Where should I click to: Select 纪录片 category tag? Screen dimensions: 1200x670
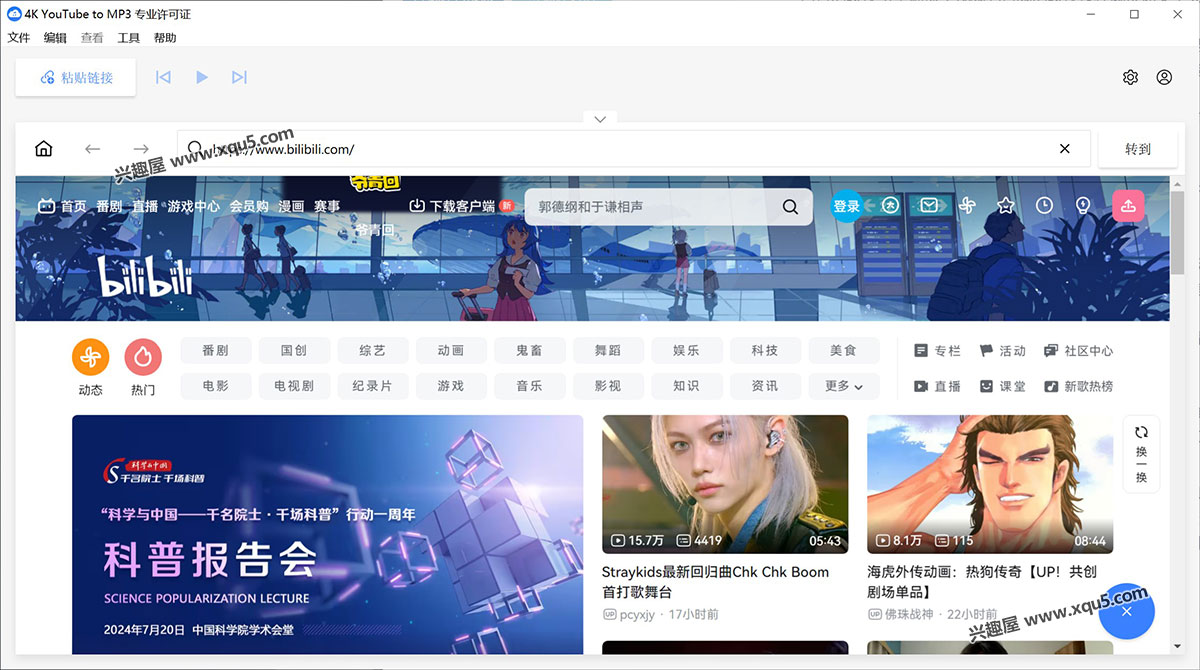click(372, 385)
